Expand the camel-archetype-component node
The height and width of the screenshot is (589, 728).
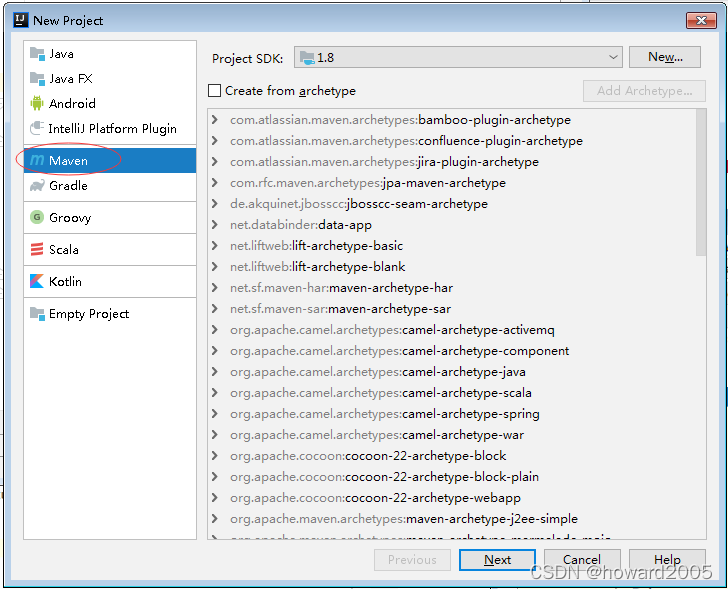tap(214, 351)
